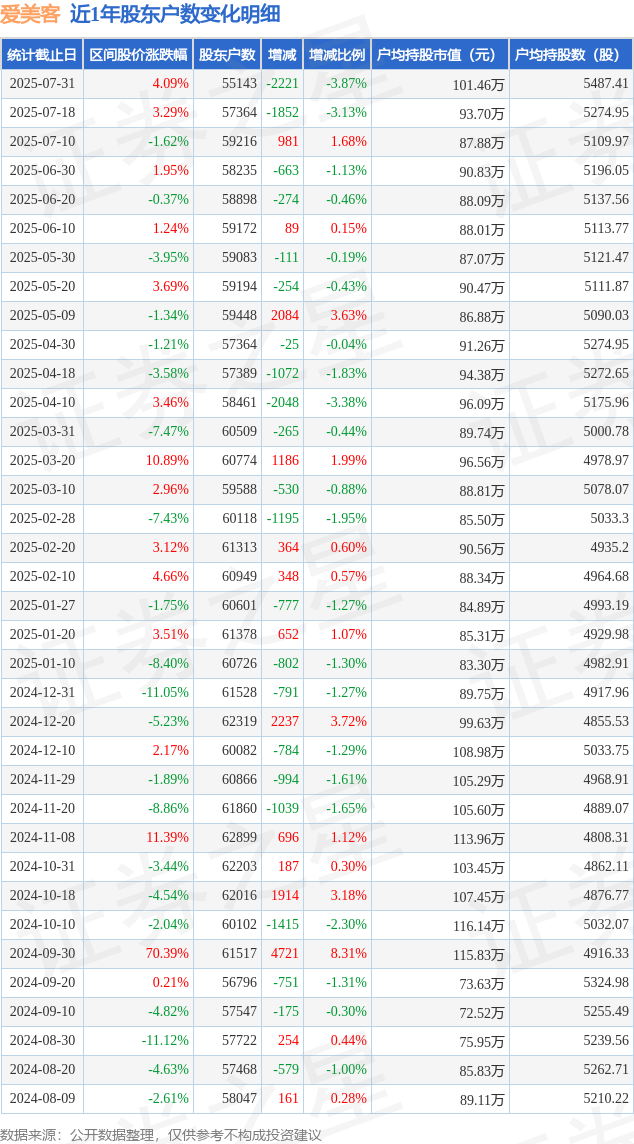Click the 增减比例 column header
The image size is (634, 1144).
(x=337, y=55)
